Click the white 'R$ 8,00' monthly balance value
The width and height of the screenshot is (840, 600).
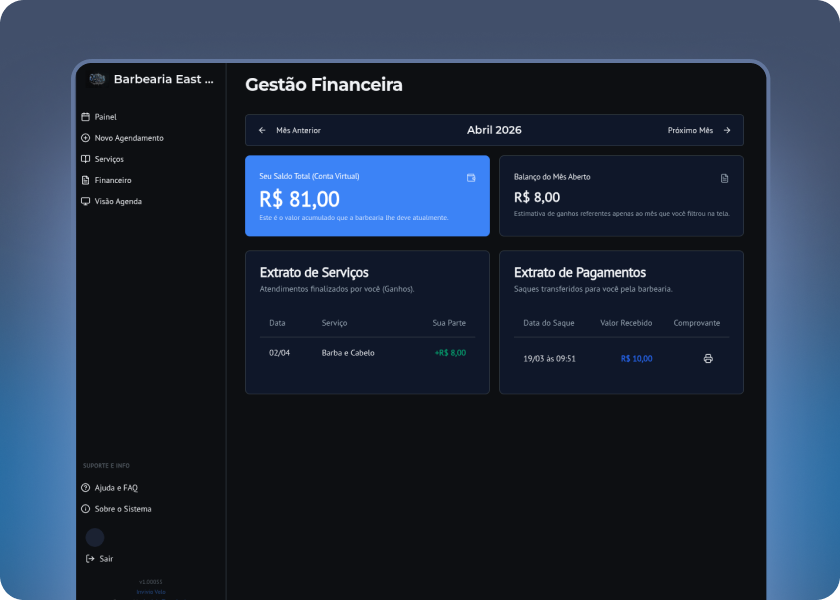point(537,197)
